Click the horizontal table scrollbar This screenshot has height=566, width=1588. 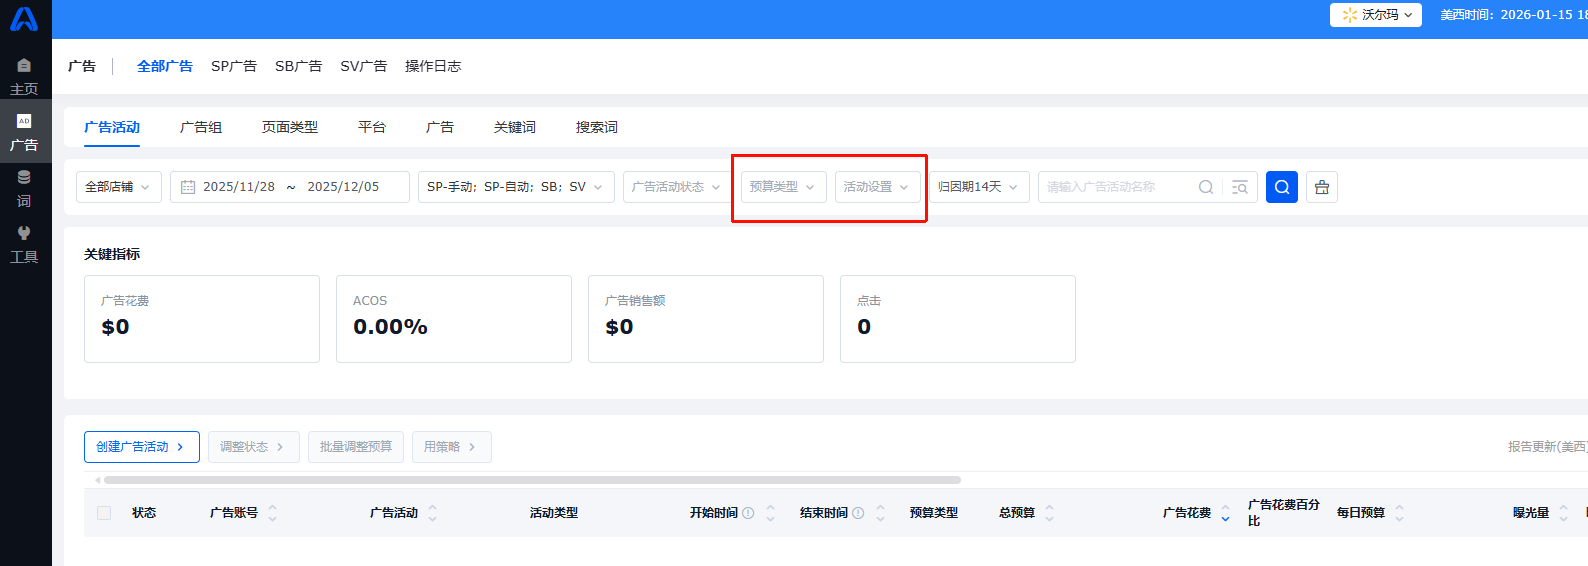(x=532, y=480)
